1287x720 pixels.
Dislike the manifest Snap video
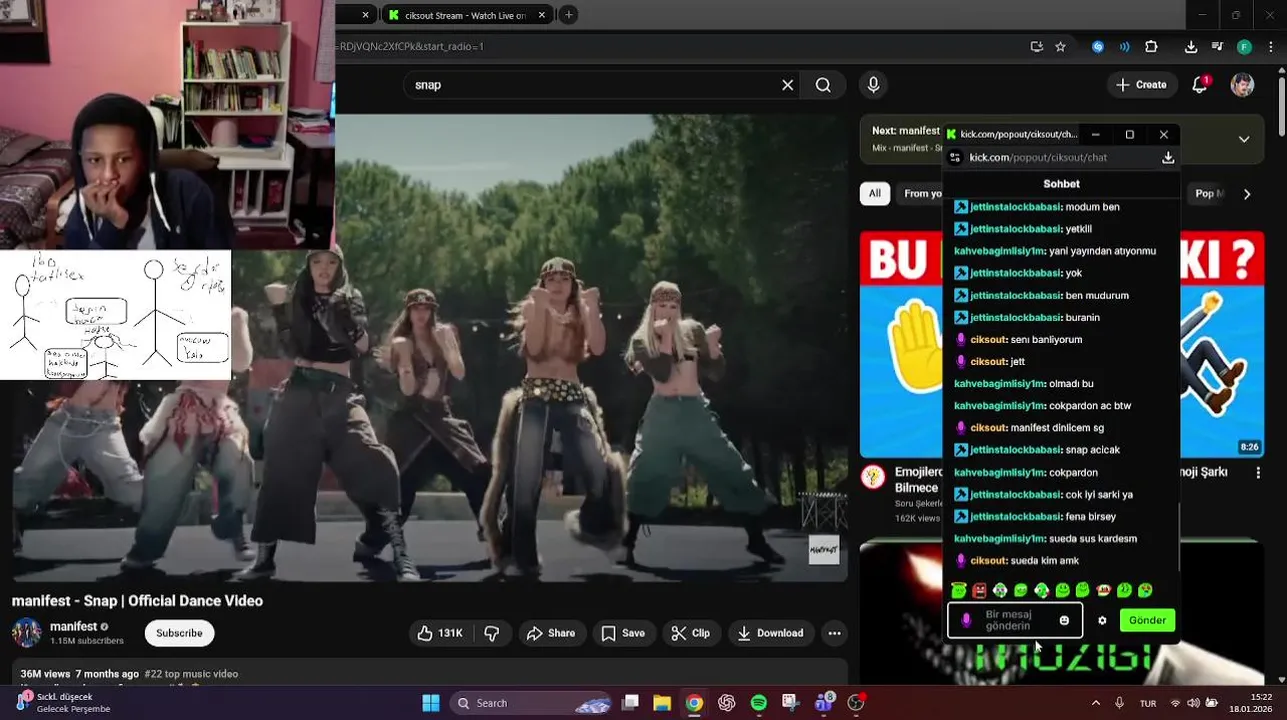tap(492, 633)
